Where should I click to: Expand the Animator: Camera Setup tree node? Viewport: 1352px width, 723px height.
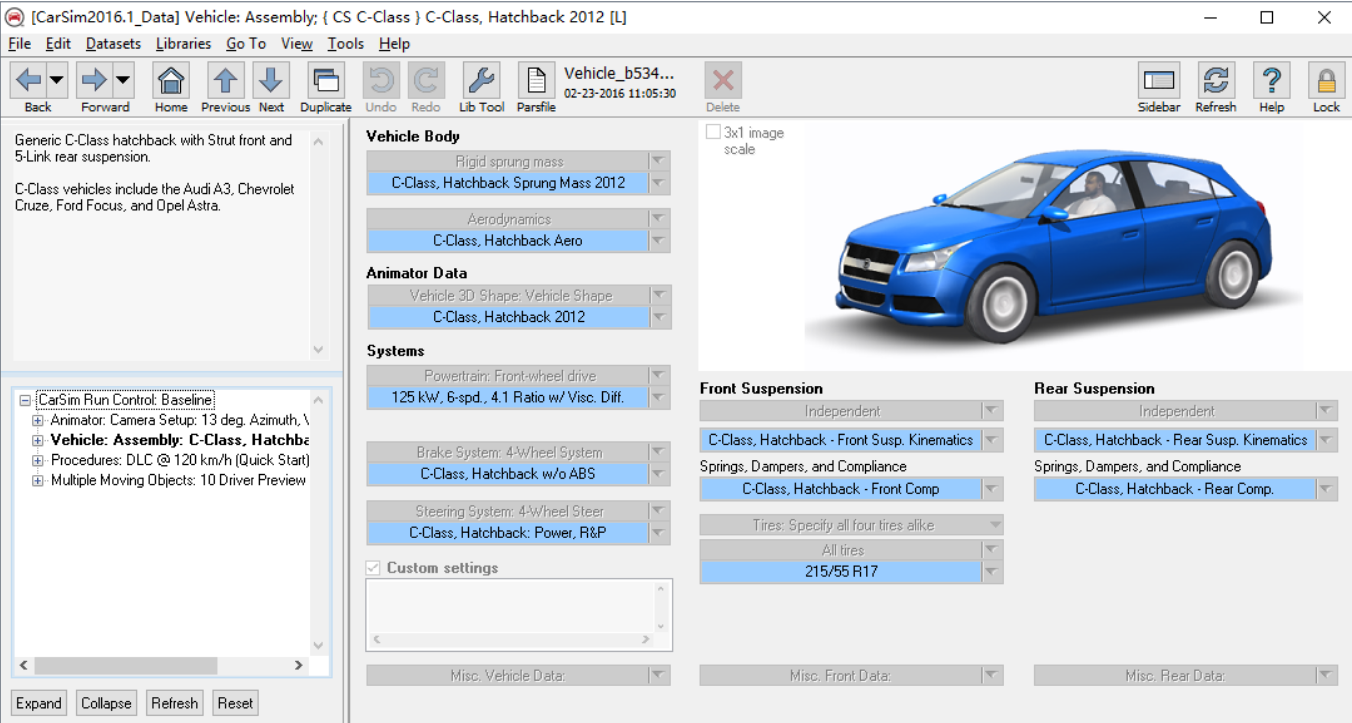click(39, 420)
